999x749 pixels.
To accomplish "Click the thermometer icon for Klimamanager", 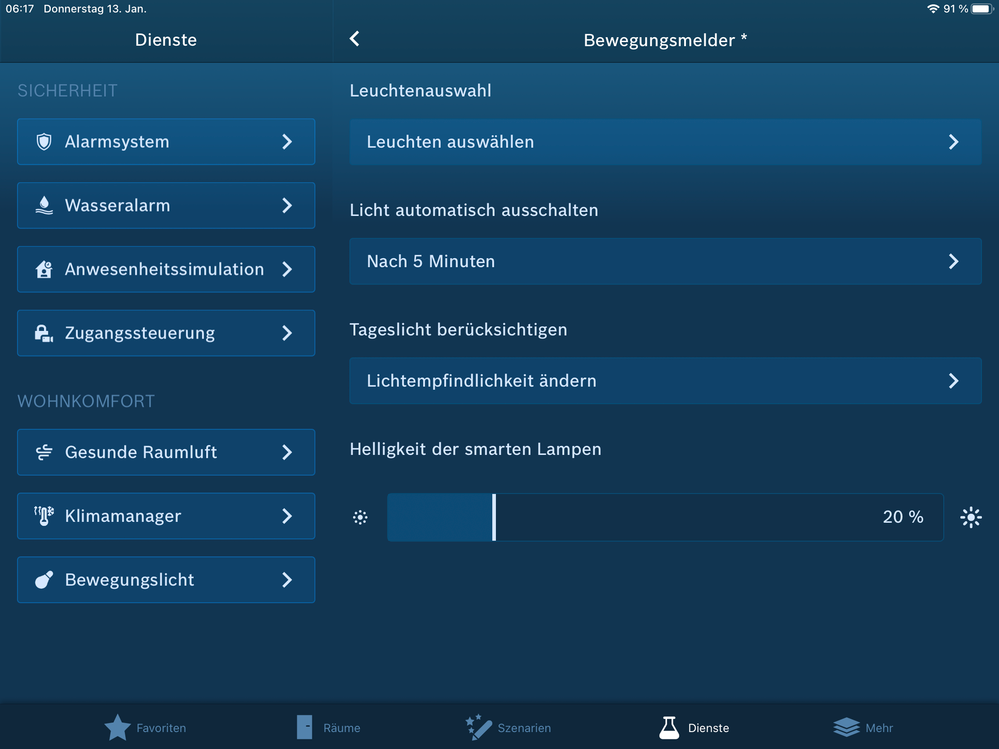I will coord(43,516).
